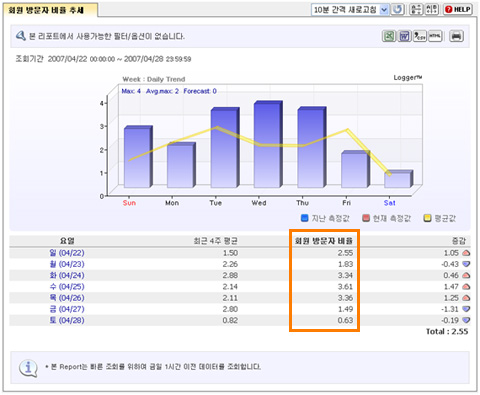Click the filter magnifier icon

(21, 35)
